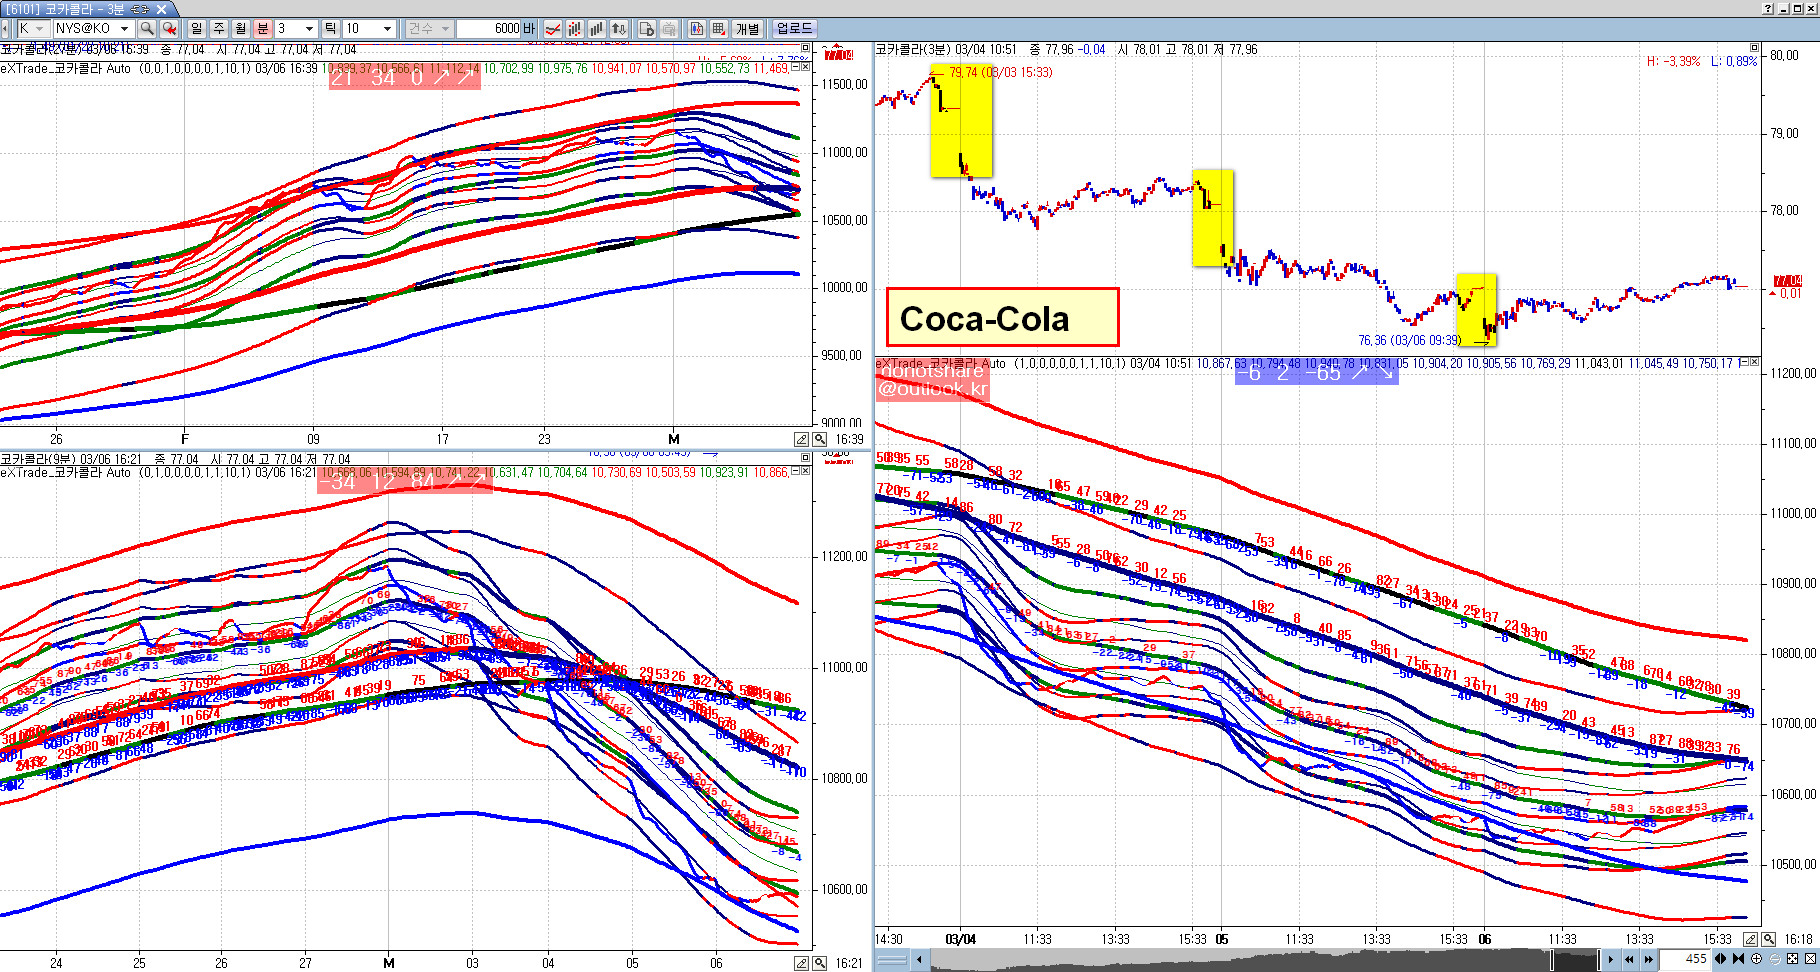
Task: Open pencil drawing tool in bottom-right pane
Action: click(1751, 939)
